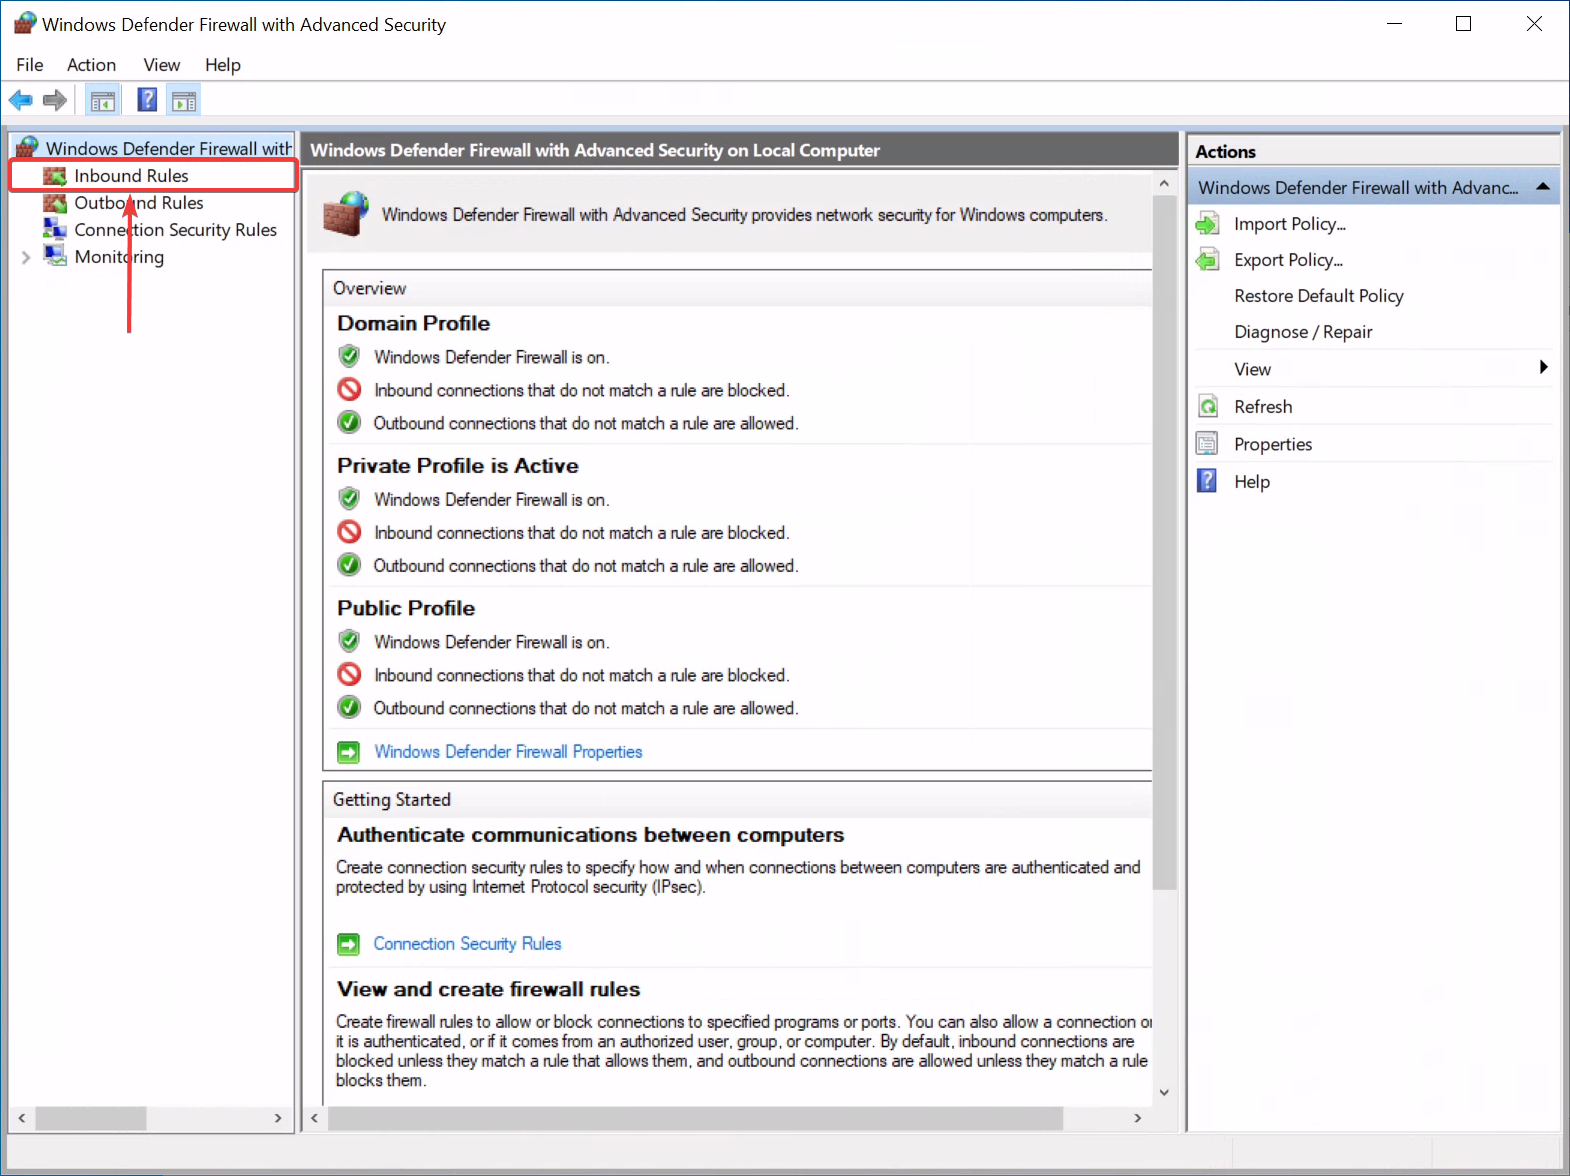Open the File menu
The height and width of the screenshot is (1176, 1570).
coord(30,65)
